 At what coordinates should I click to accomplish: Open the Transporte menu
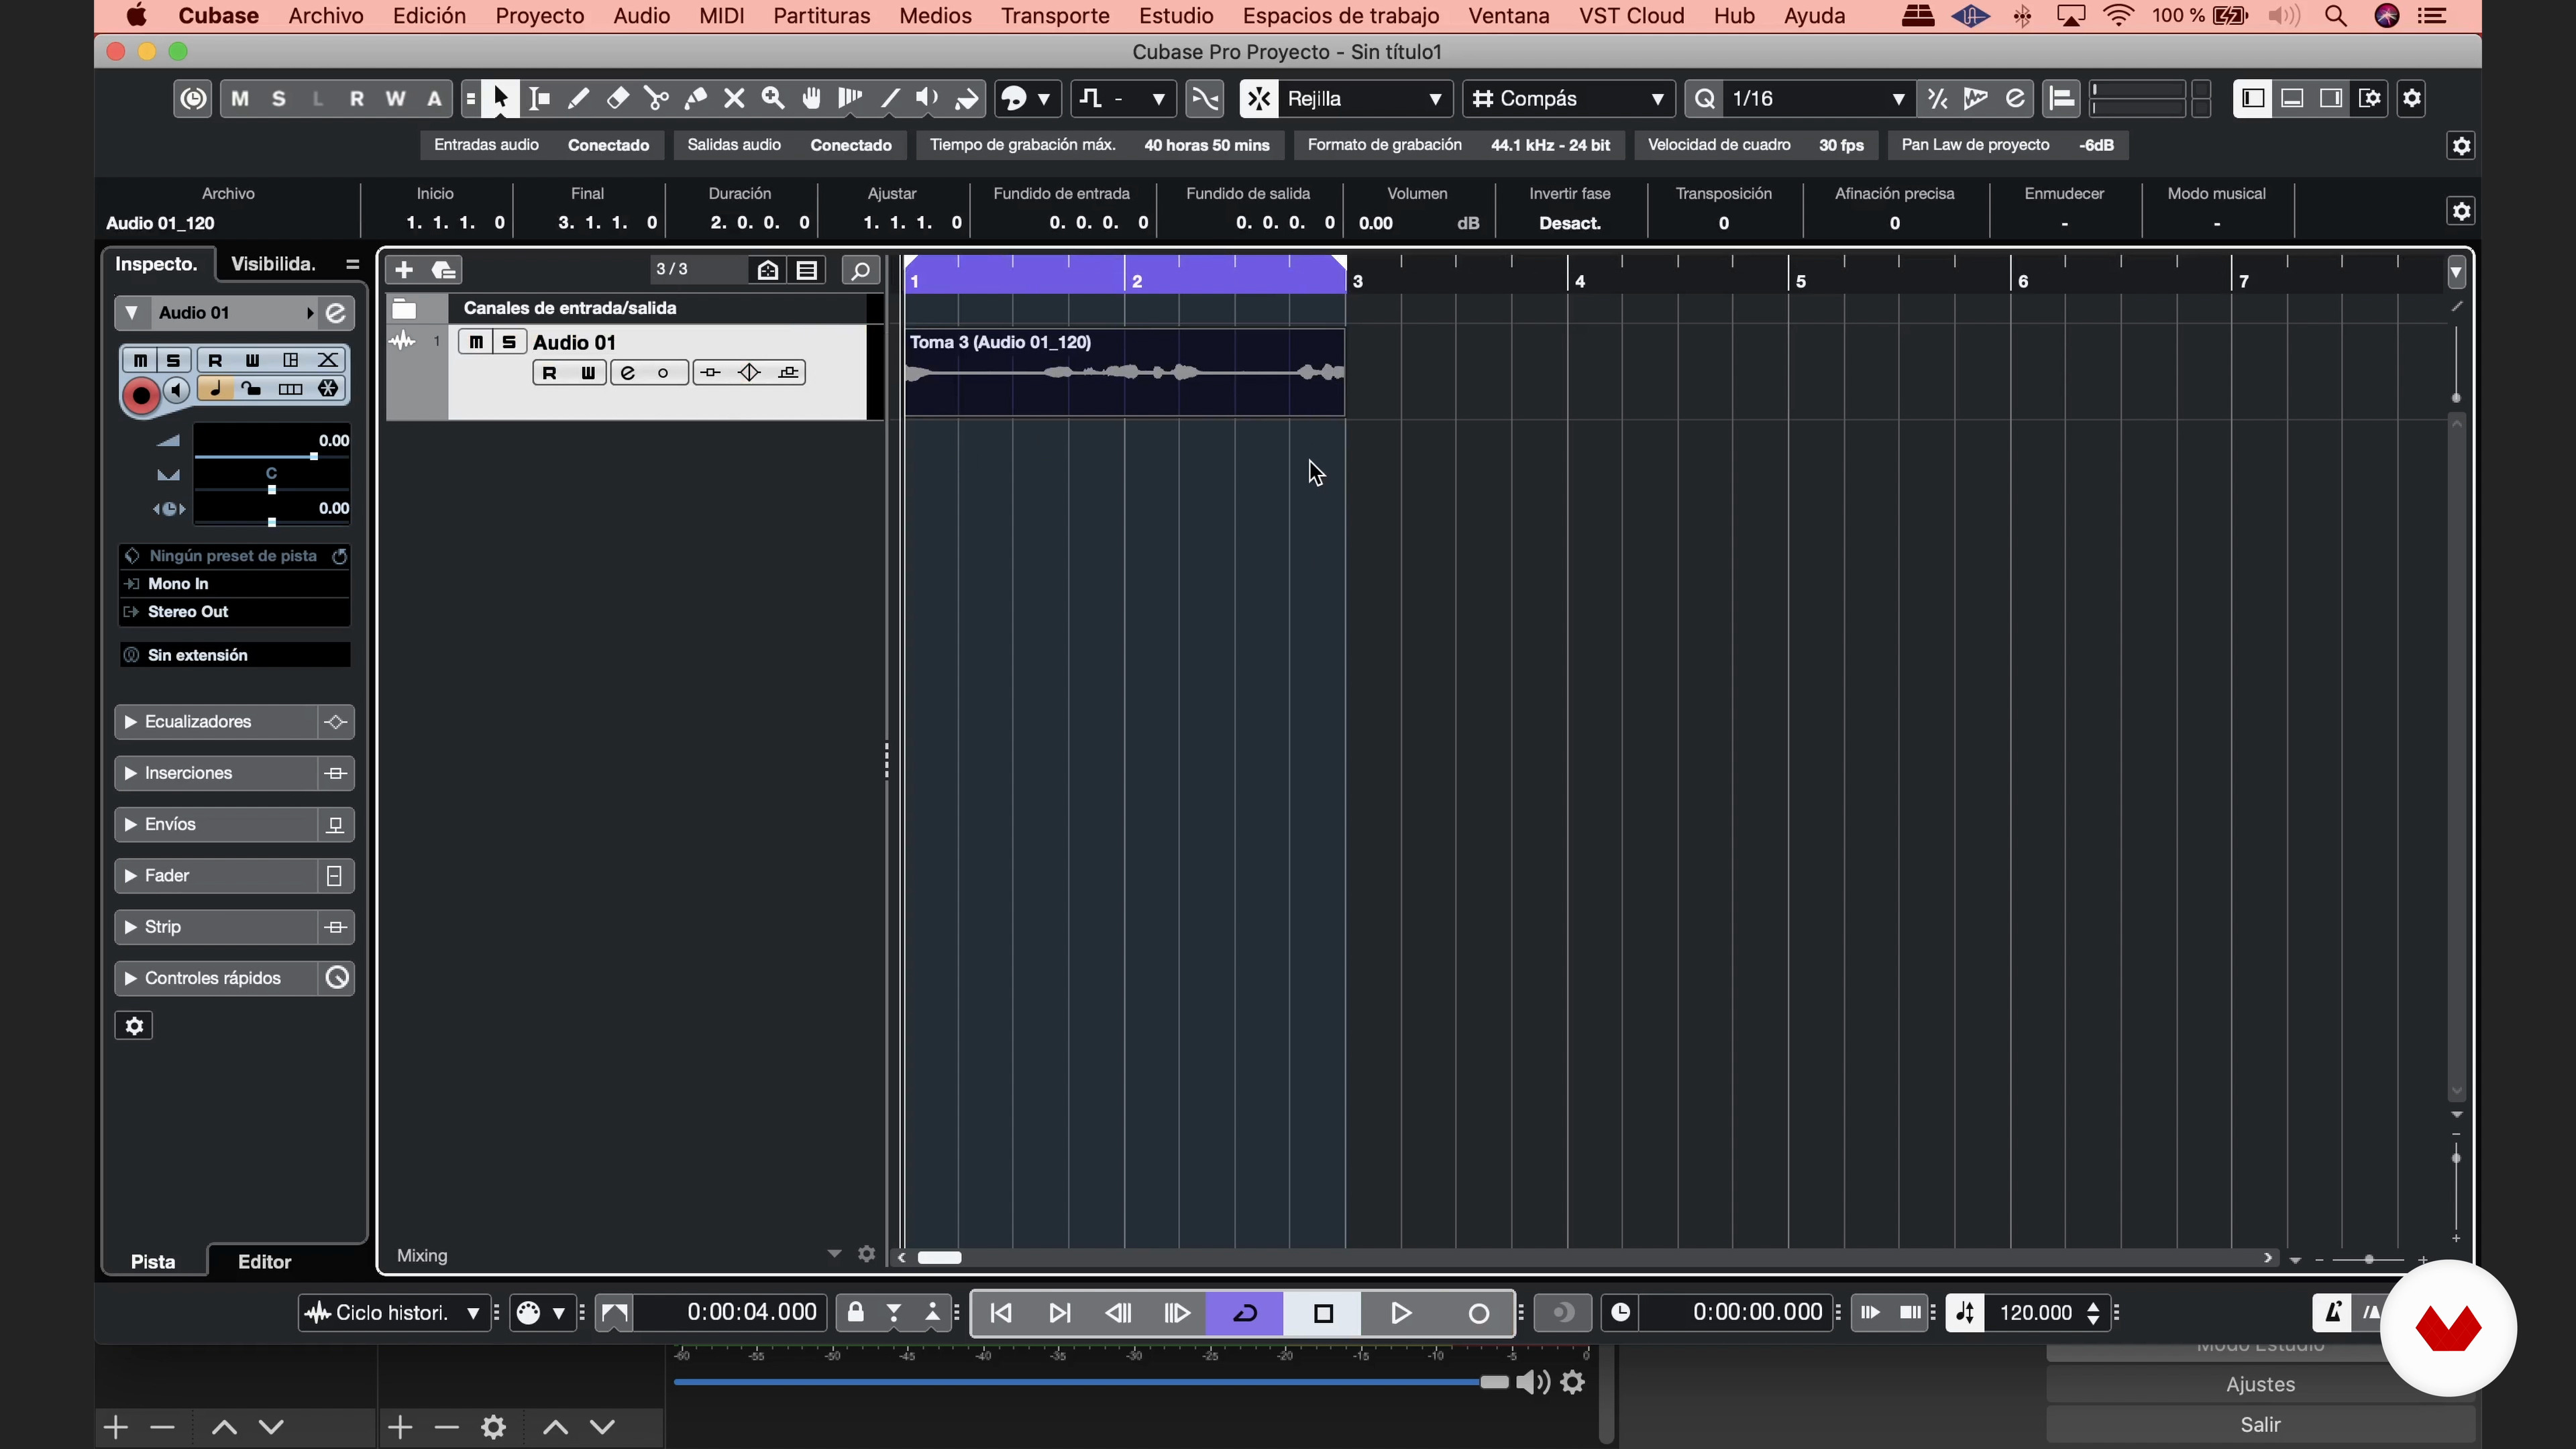[x=1055, y=16]
